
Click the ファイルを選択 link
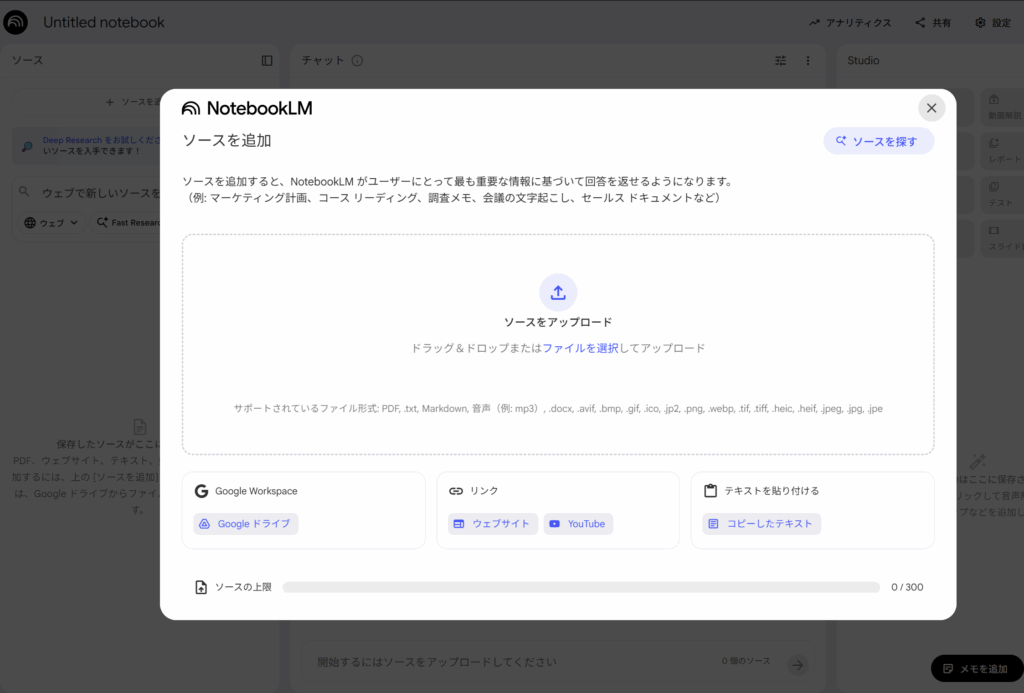[x=580, y=348]
